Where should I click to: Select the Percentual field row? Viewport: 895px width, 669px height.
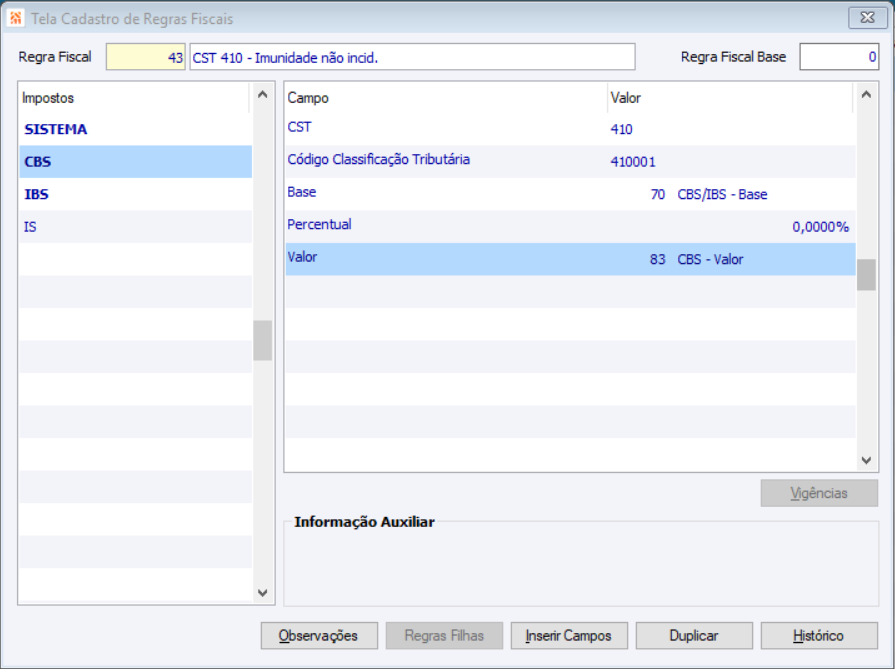click(570, 227)
